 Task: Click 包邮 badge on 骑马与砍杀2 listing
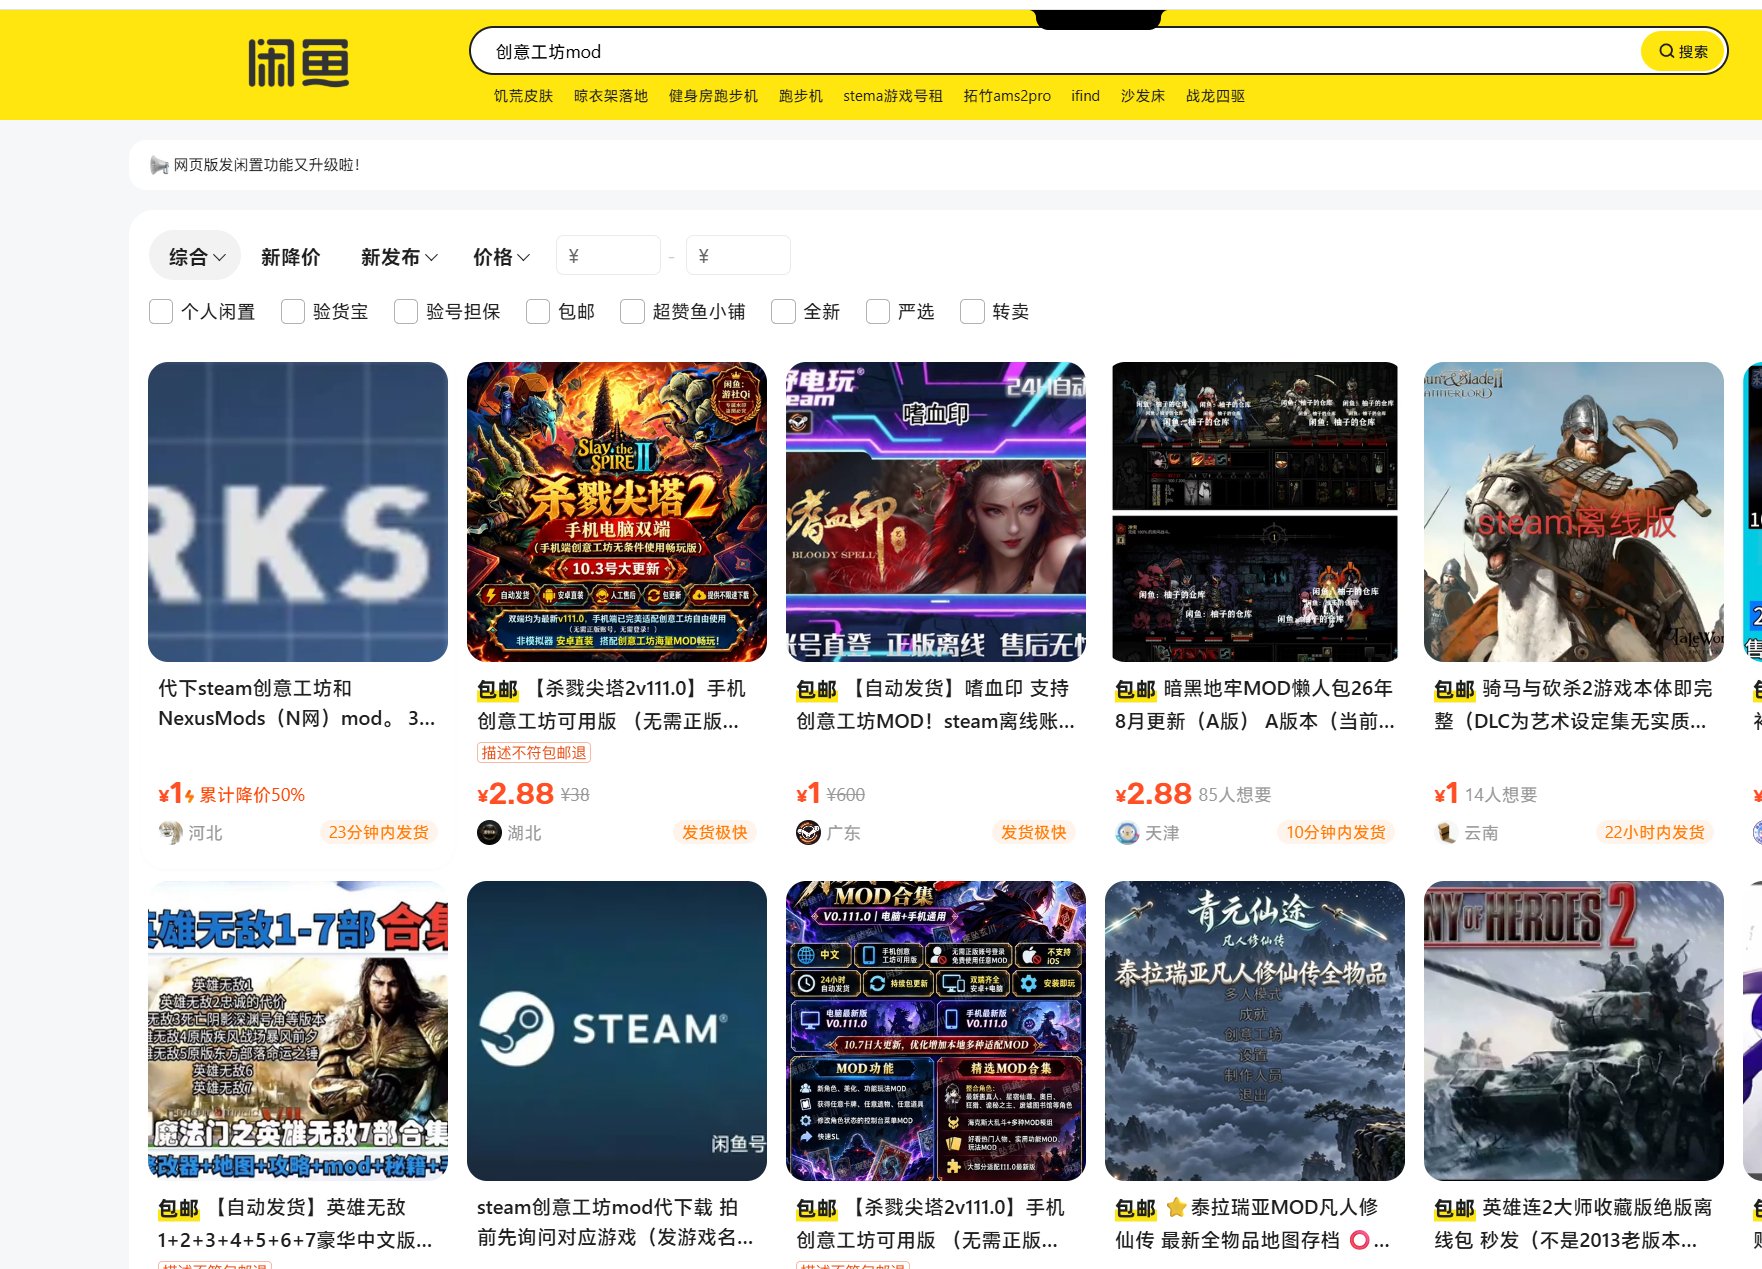pos(1454,689)
